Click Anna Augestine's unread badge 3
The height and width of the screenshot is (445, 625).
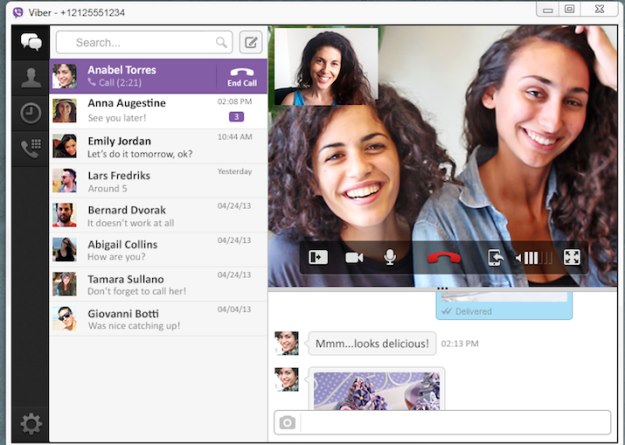236,117
